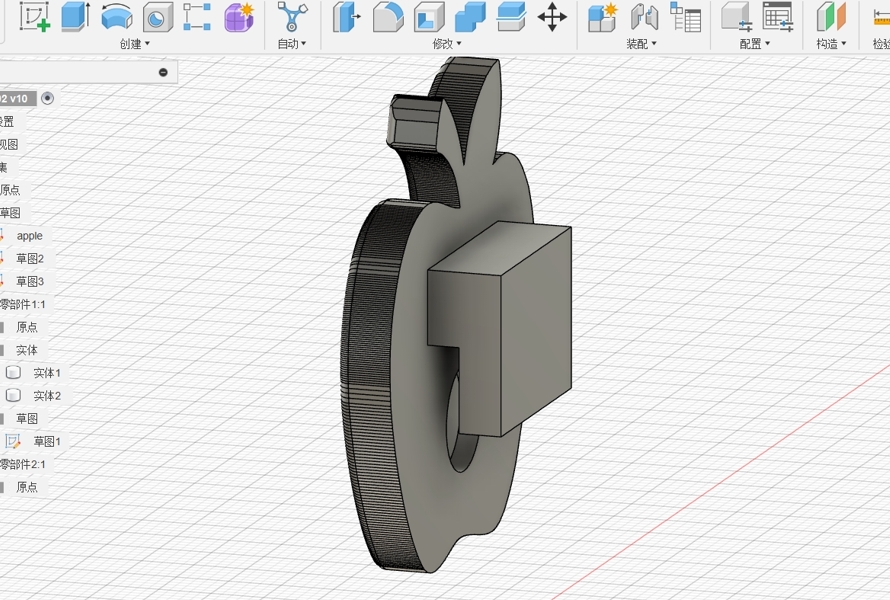This screenshot has height=600, width=890.
Task: Select 原点 under 零部件1:1
Action: coord(27,327)
